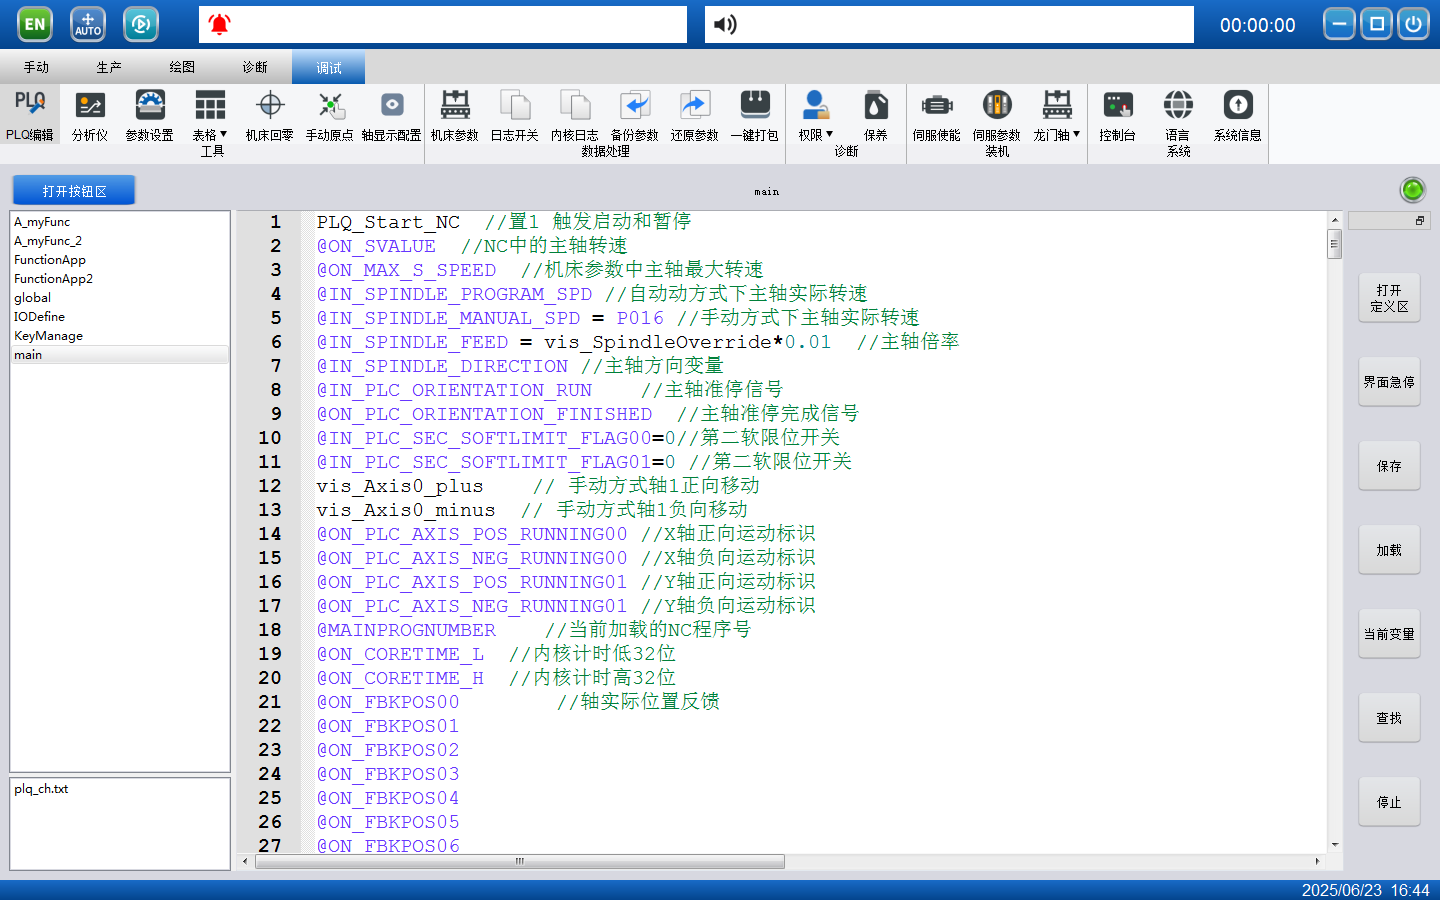Switch to the 诊断 tab
1440x900 pixels.
point(255,67)
